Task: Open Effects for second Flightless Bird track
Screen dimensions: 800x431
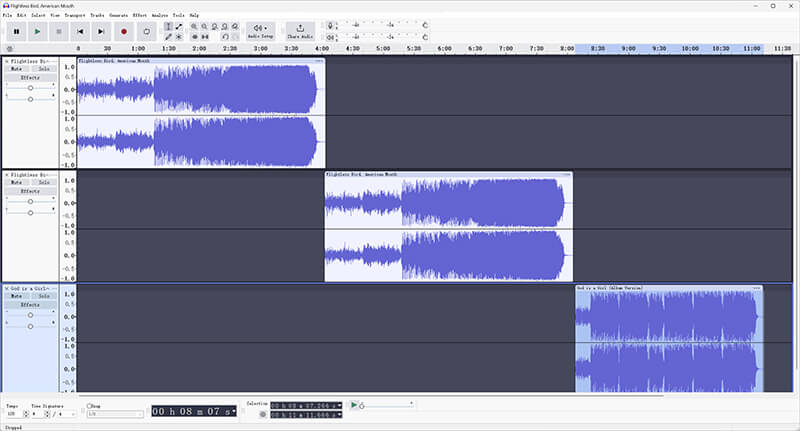Action: coord(31,191)
